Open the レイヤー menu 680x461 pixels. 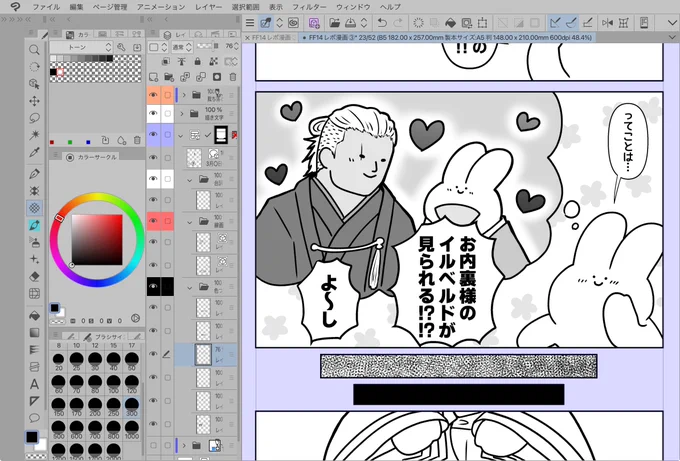(209, 7)
